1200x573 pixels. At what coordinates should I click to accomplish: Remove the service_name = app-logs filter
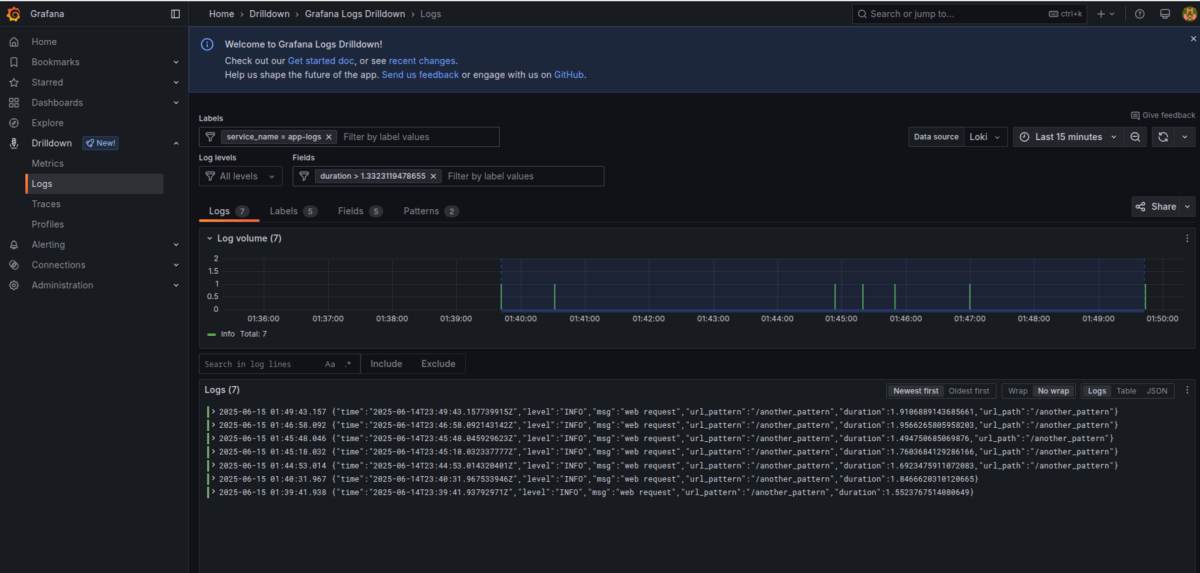[x=329, y=137]
